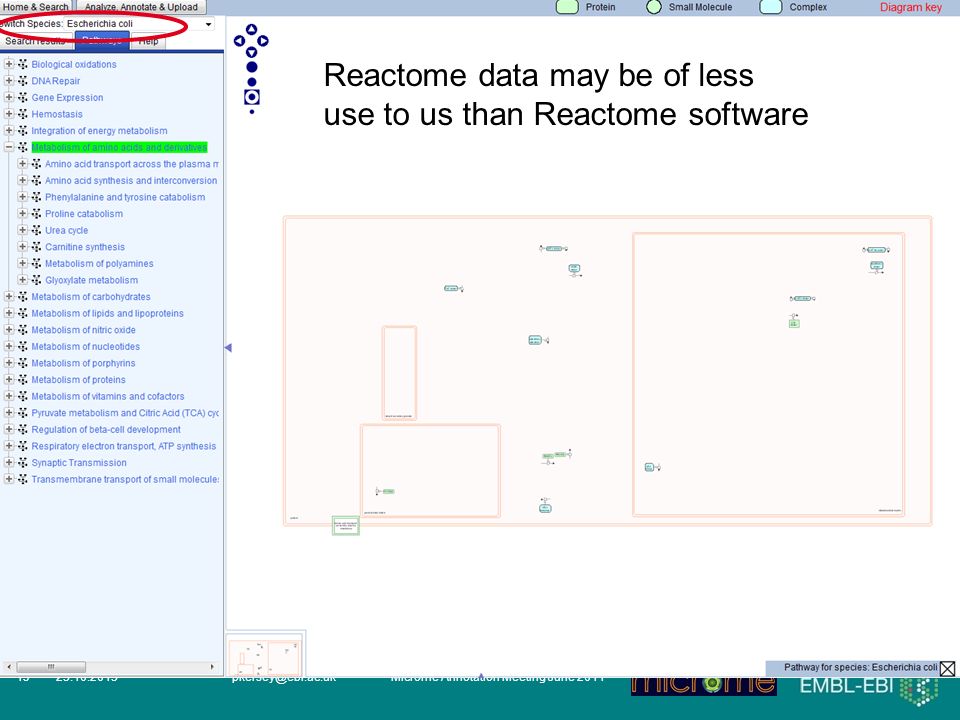Viewport: 960px width, 720px height.
Task: Expand the DNA Repair node
Action: click(9, 80)
